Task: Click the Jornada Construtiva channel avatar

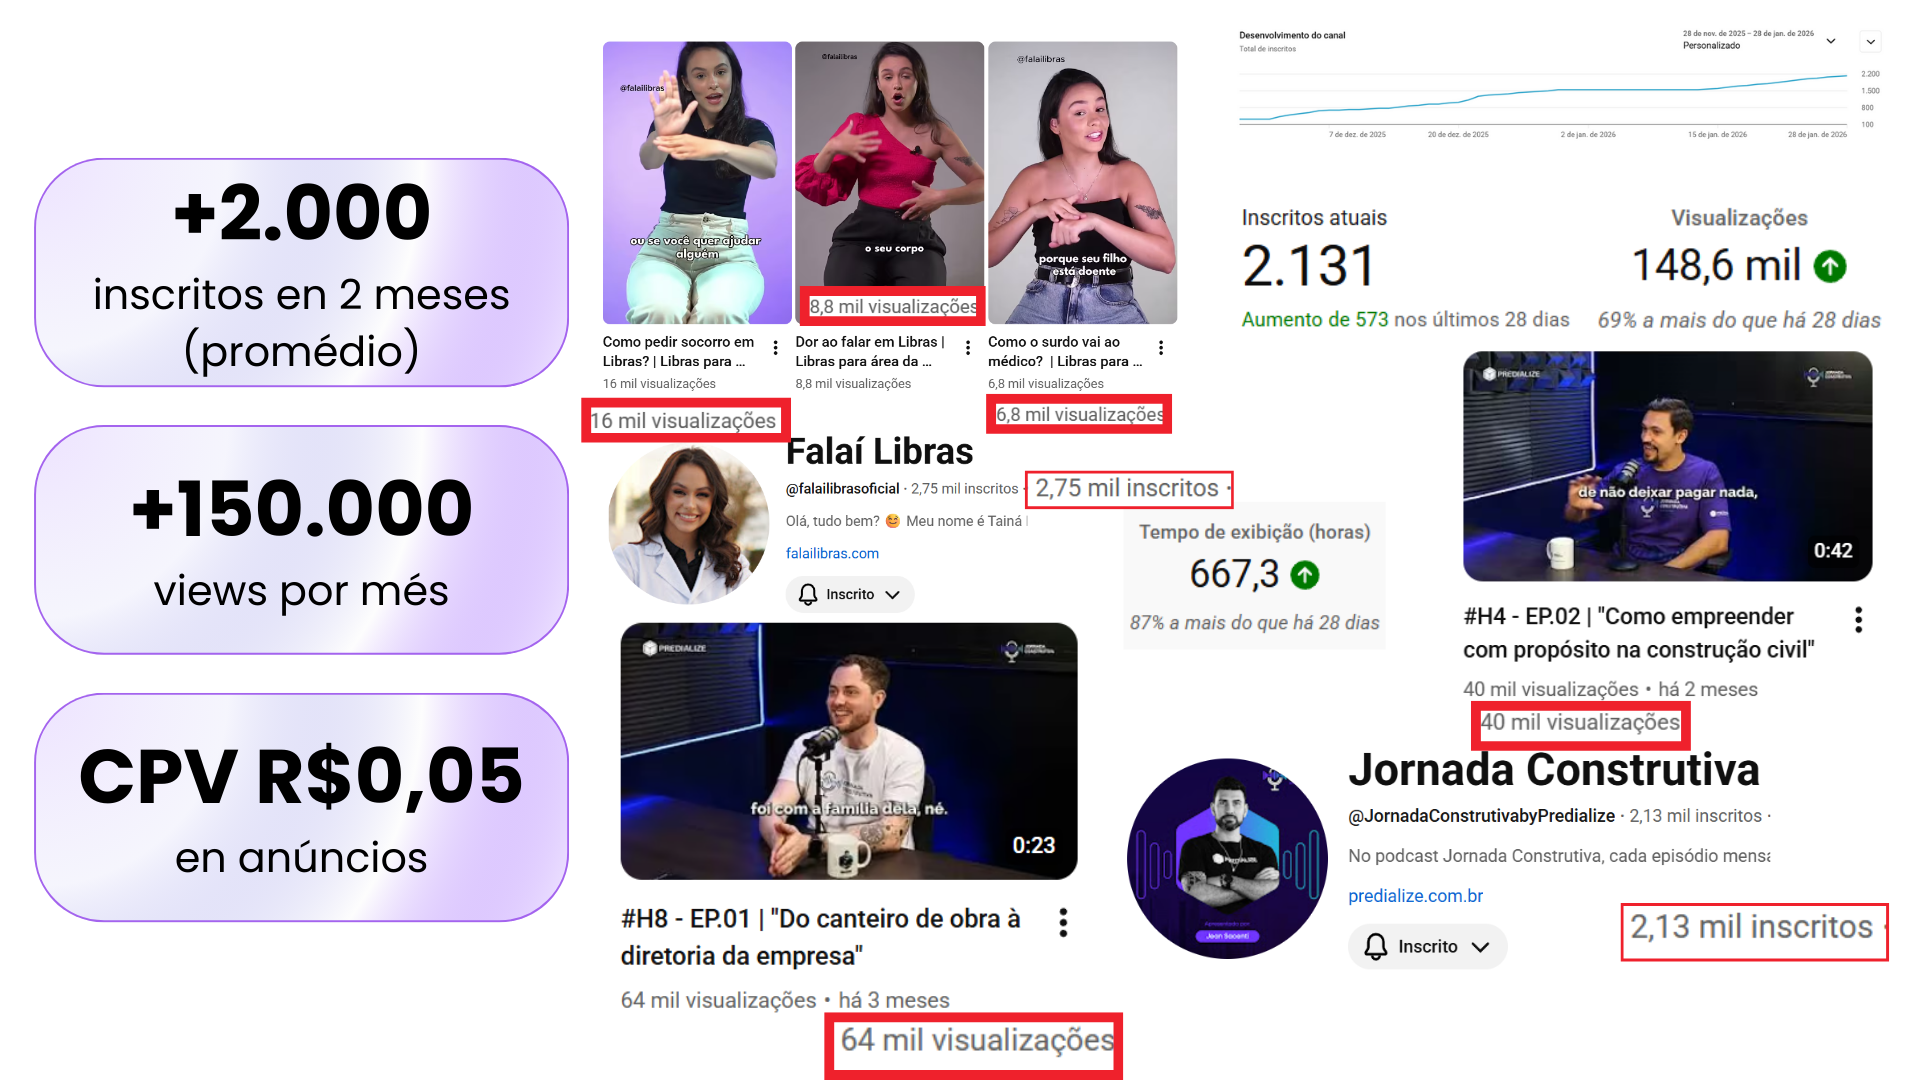Action: coord(1227,858)
